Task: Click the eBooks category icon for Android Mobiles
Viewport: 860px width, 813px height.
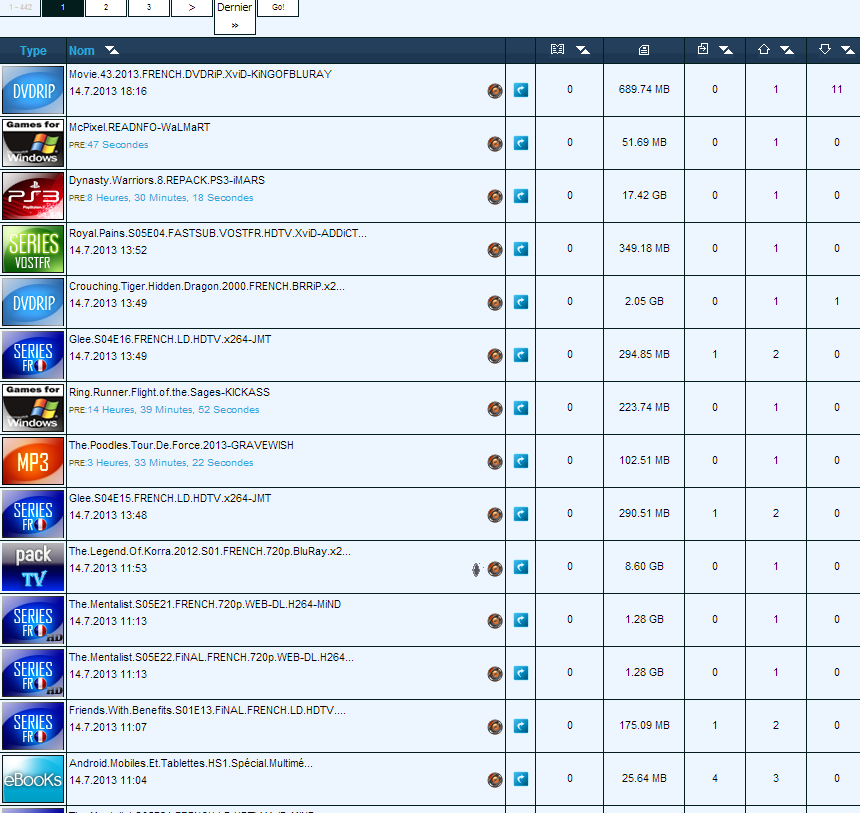Action: click(x=33, y=779)
